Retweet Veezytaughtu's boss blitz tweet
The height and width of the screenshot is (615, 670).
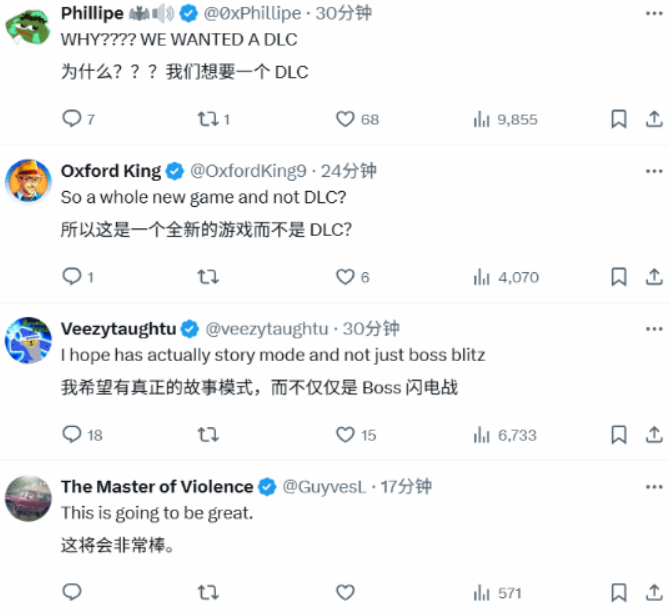pyautogui.click(x=208, y=435)
